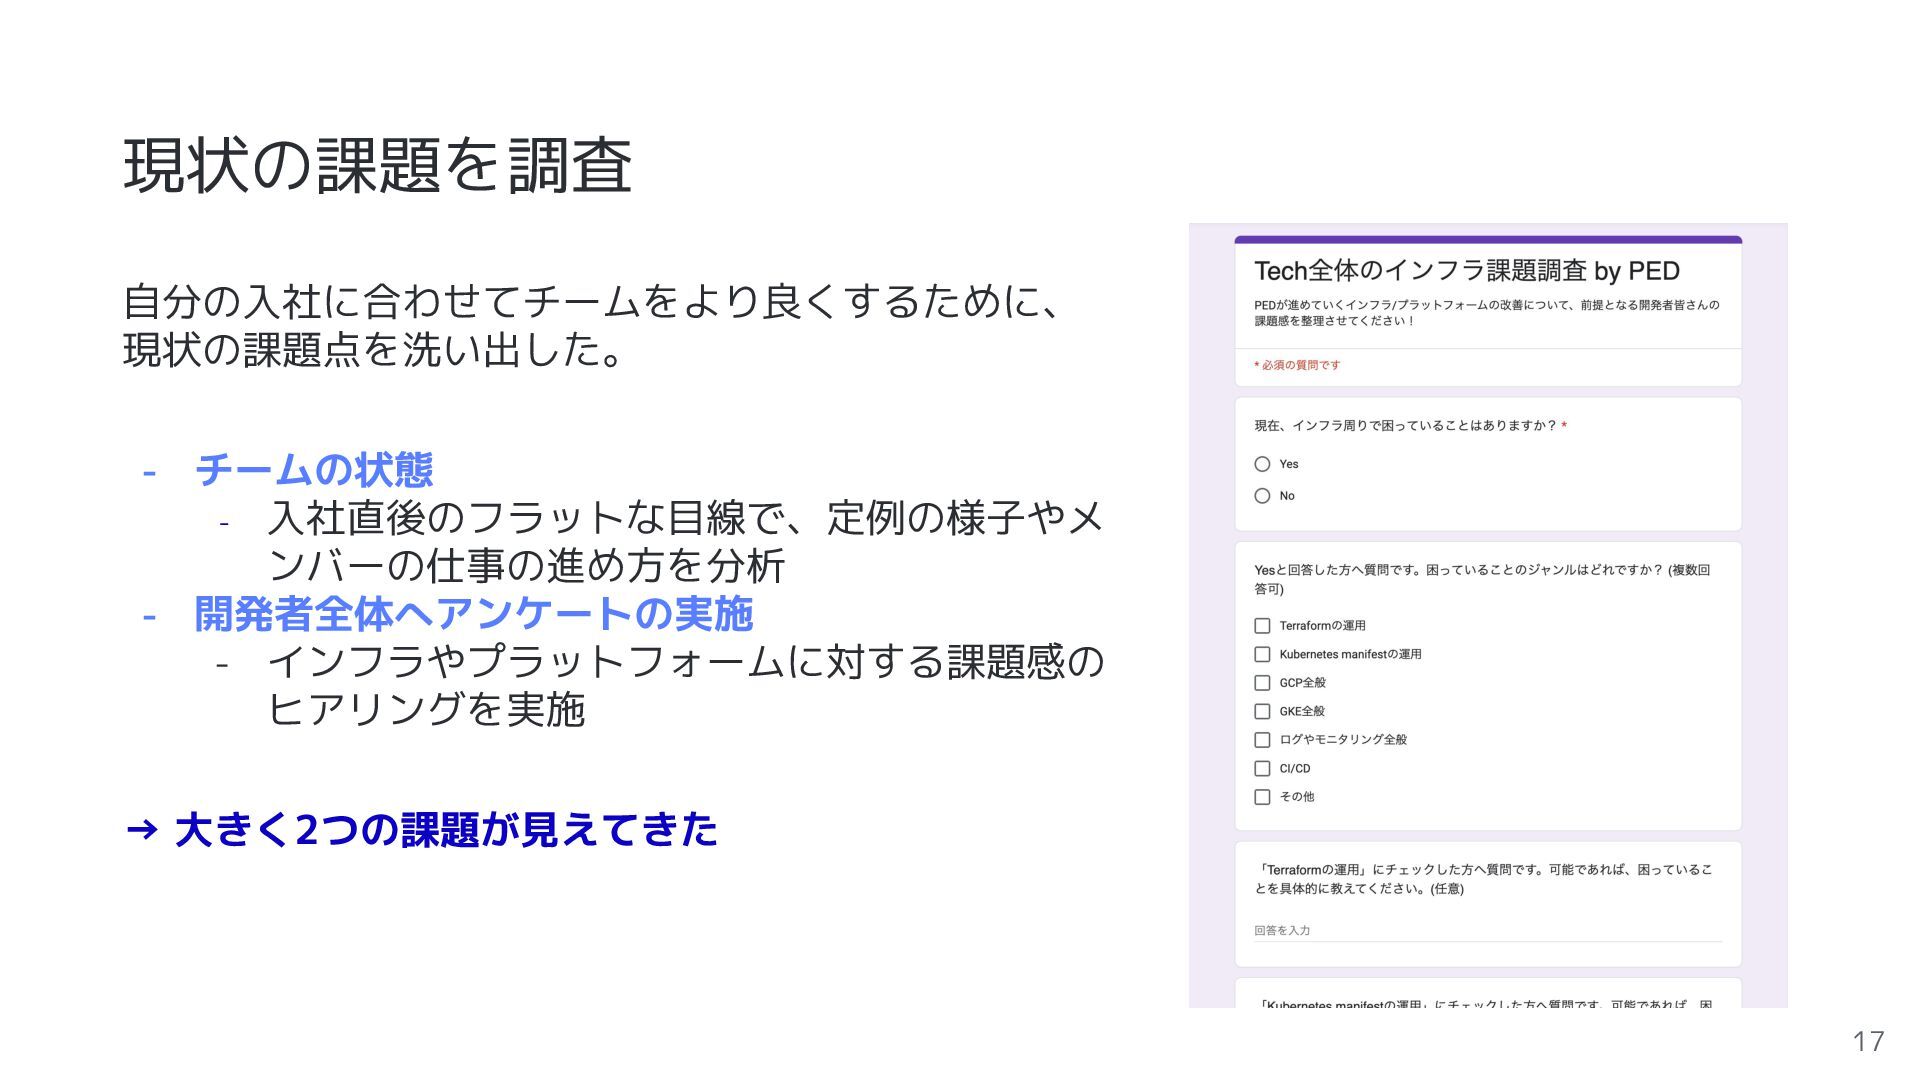The width and height of the screenshot is (1920, 1080).
Task: Check the GKE全般 checkbox
Action: [1262, 711]
